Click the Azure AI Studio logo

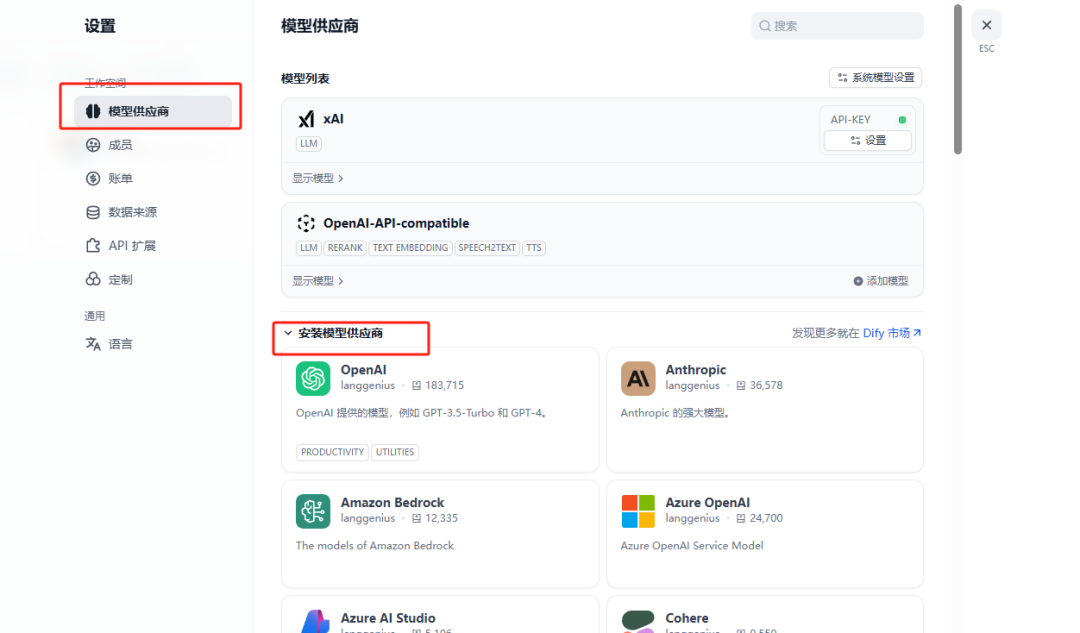313,621
